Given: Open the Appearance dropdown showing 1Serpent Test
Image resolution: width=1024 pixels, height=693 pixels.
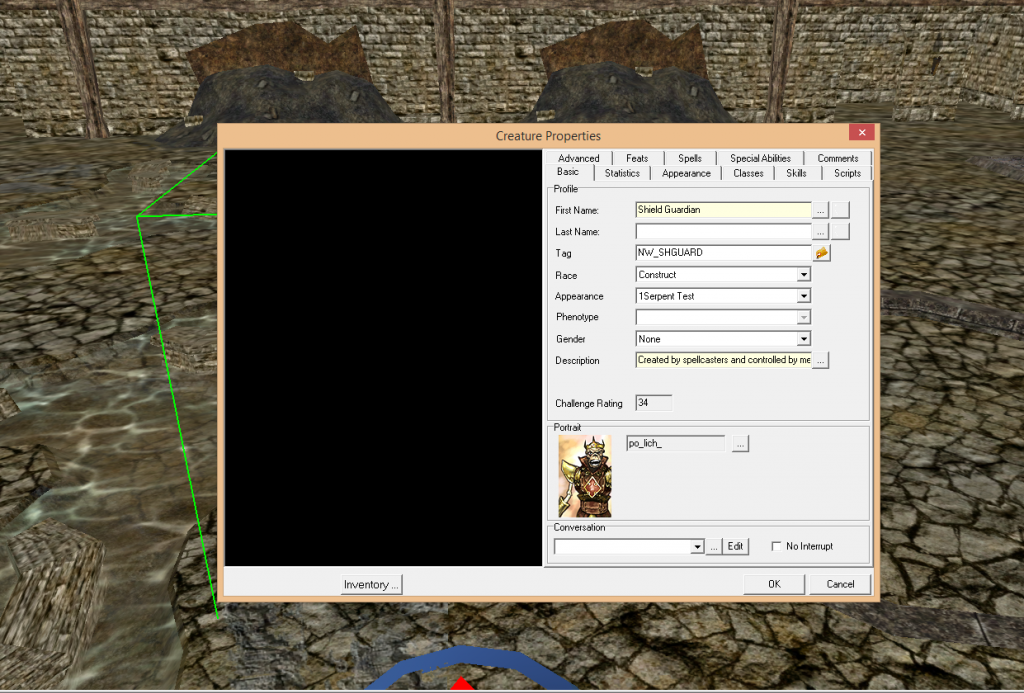Looking at the screenshot, I should point(803,296).
